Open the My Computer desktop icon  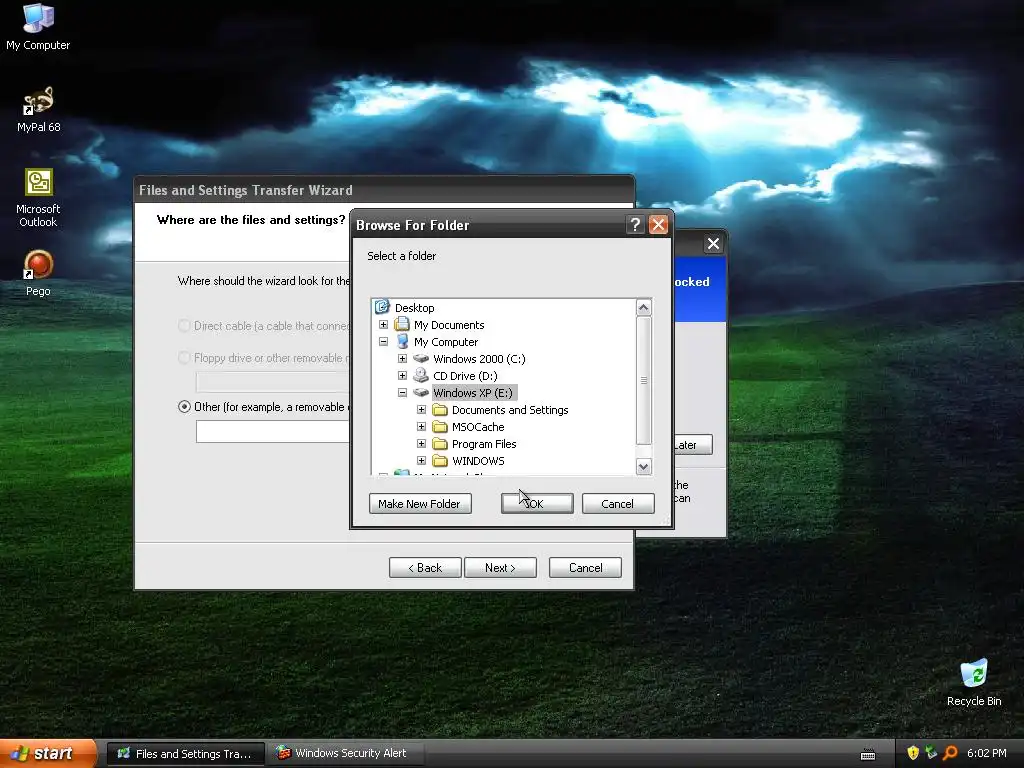(38, 26)
